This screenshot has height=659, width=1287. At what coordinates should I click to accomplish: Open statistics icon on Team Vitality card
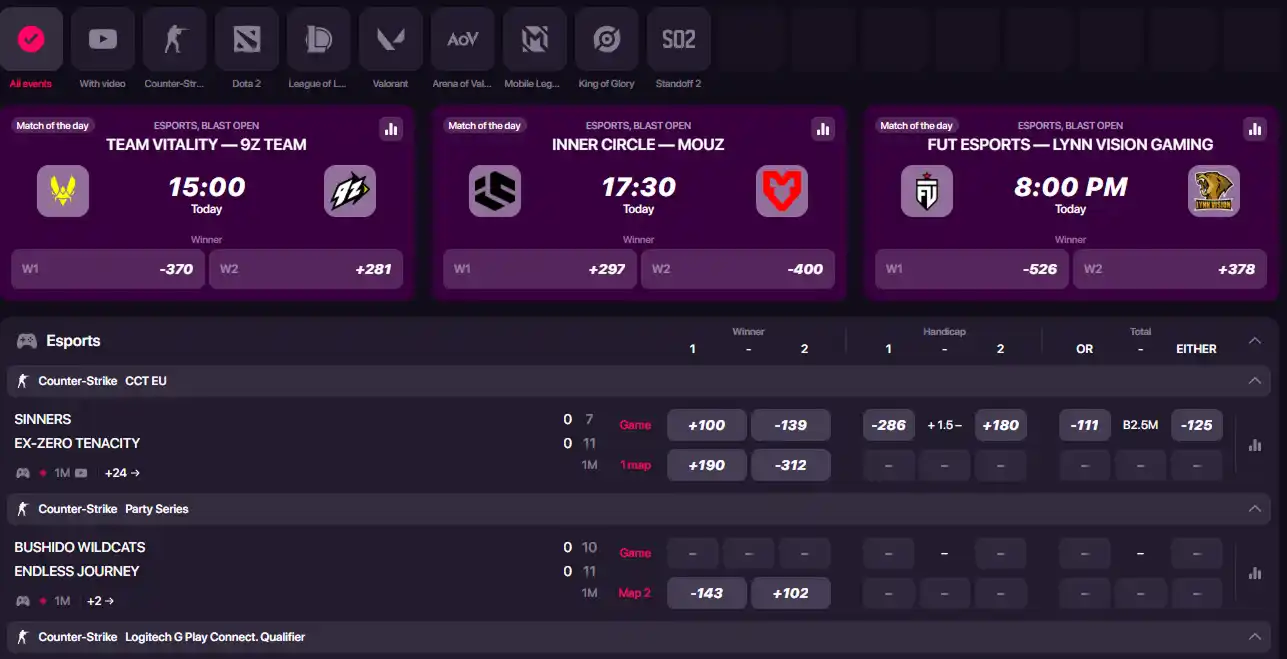pos(391,128)
